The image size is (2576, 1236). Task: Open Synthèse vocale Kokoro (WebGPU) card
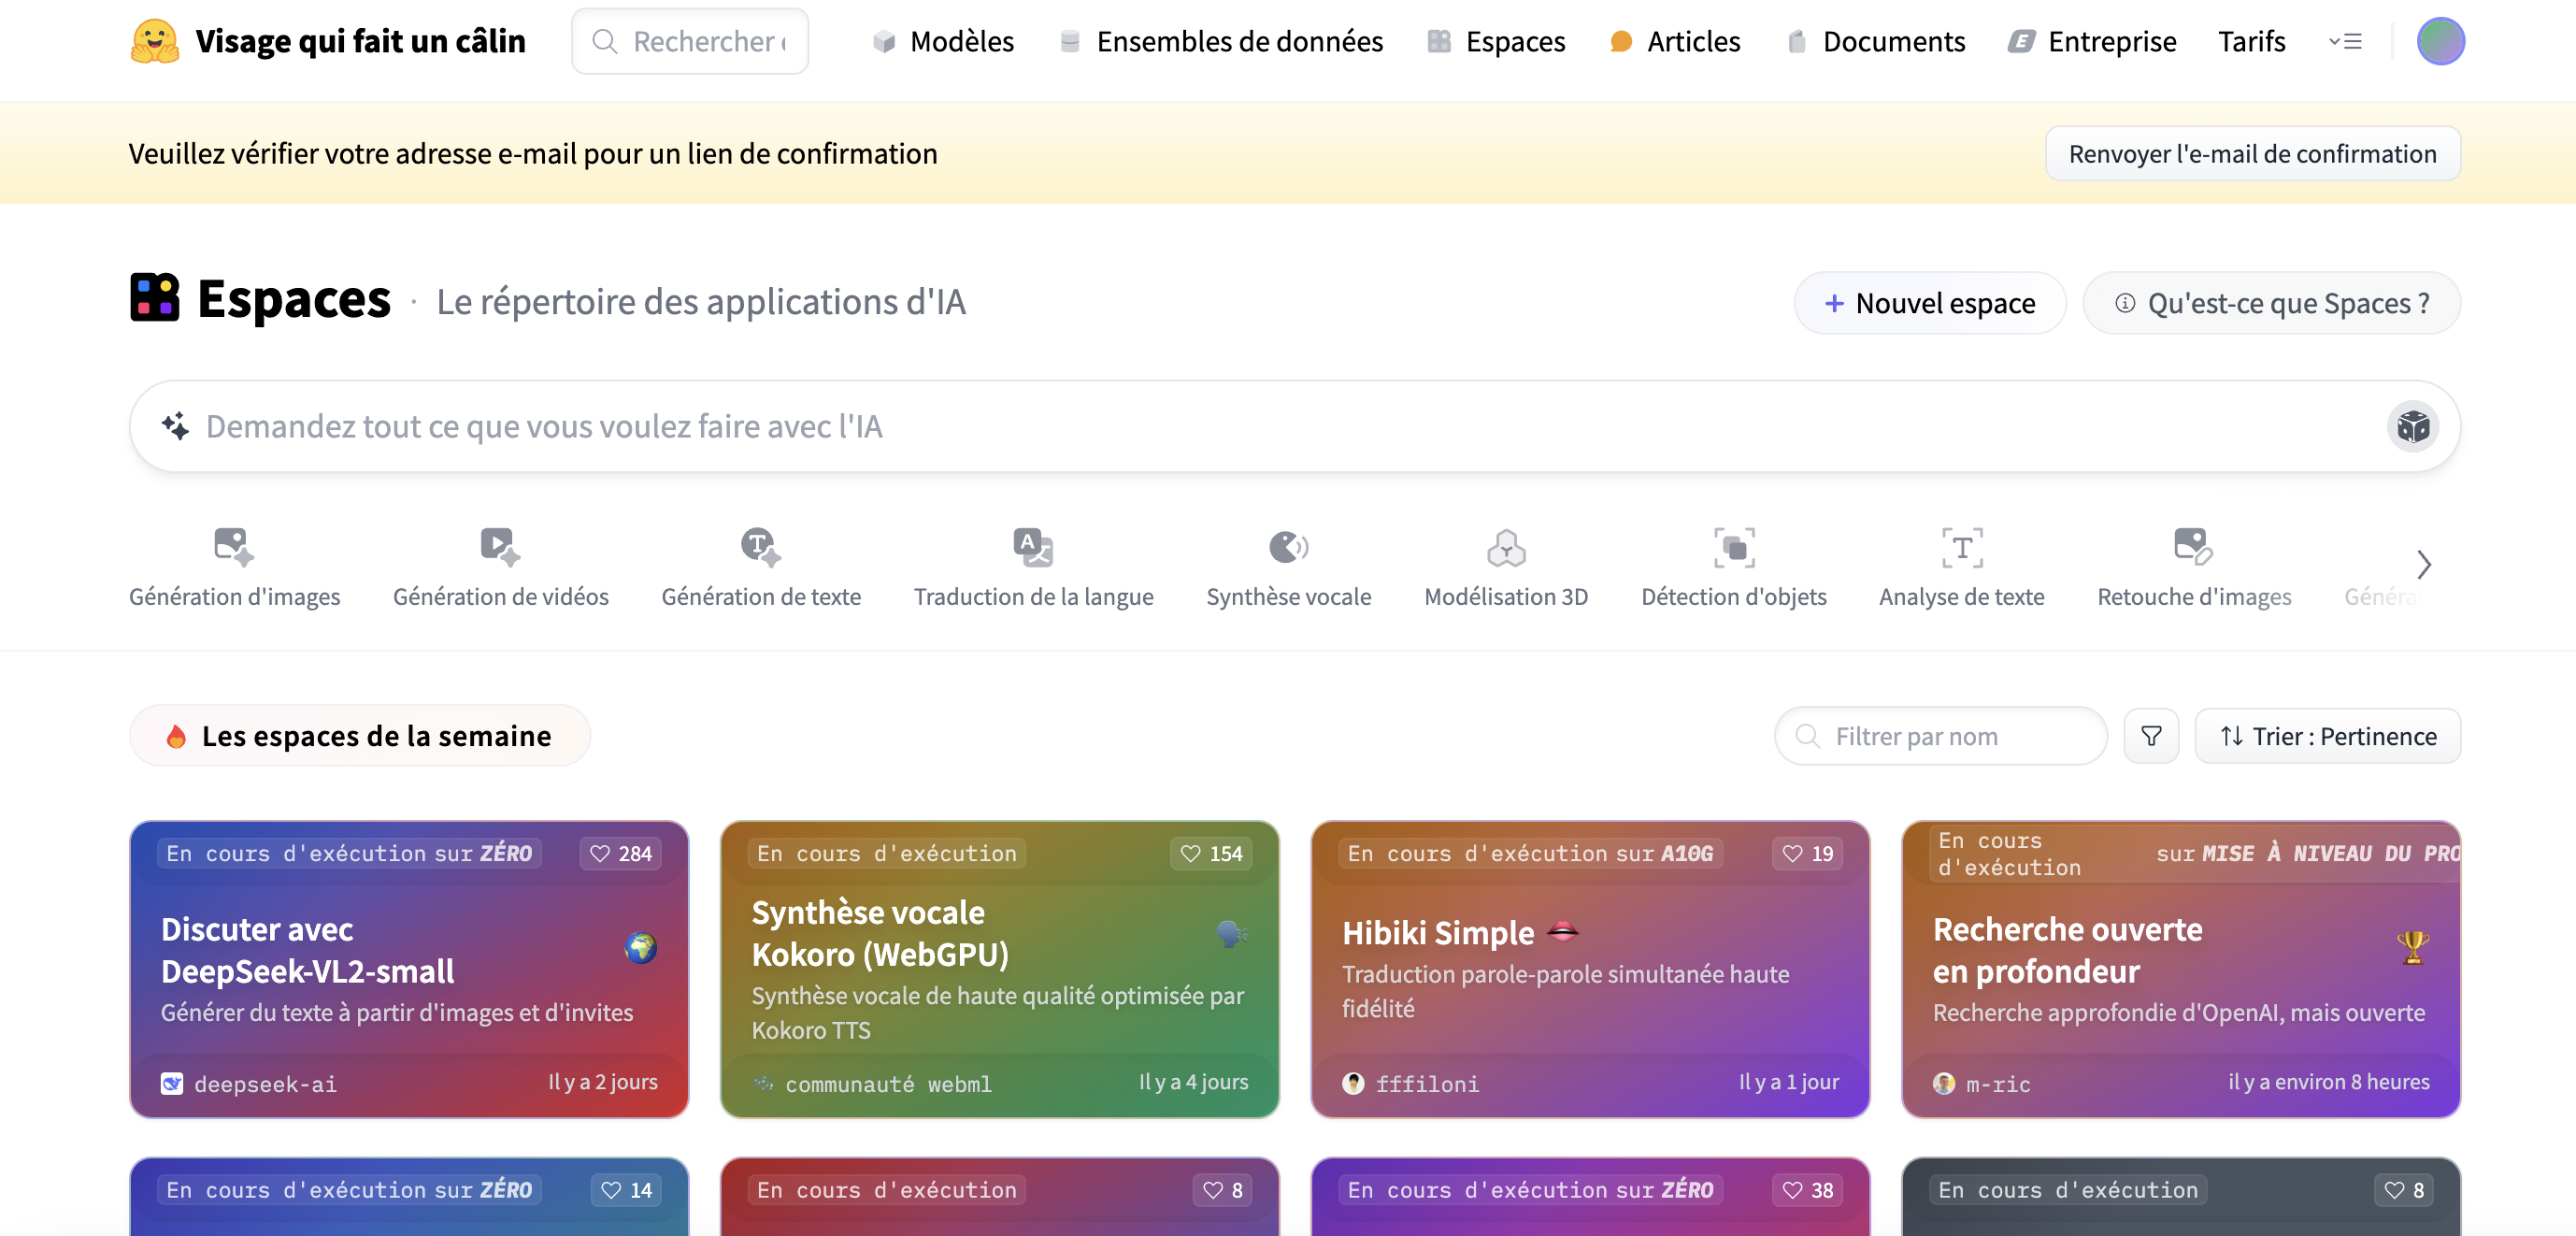[x=999, y=969]
